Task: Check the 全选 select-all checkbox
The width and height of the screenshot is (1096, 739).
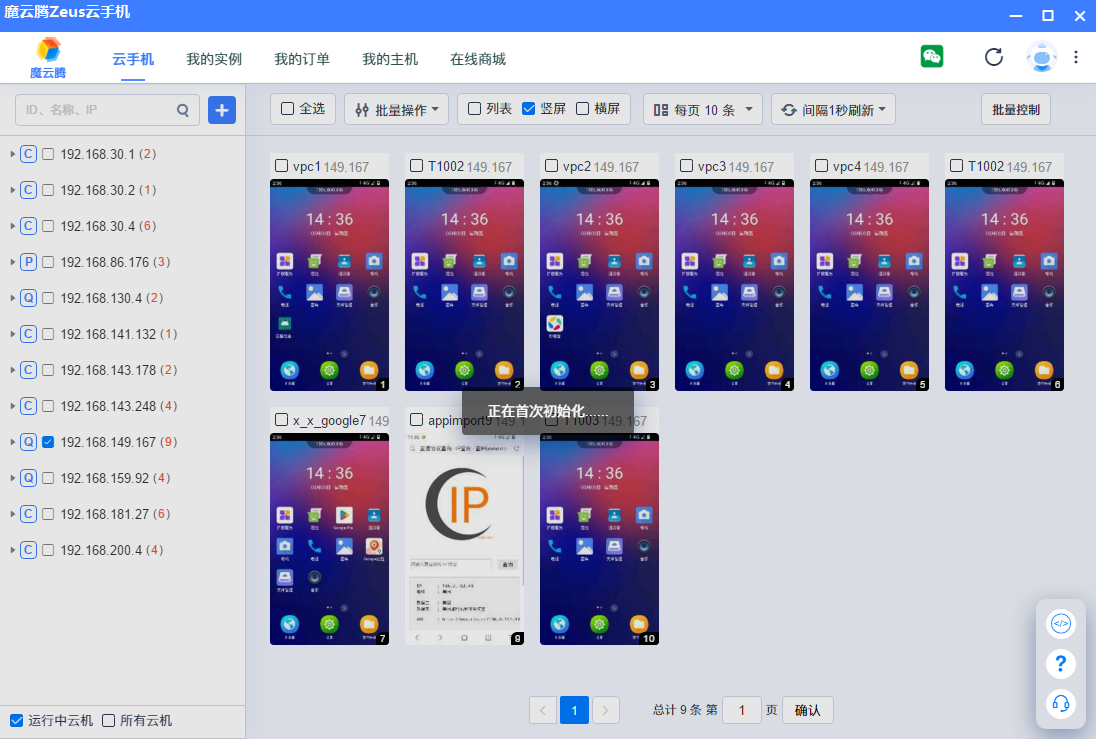Action: click(288, 109)
